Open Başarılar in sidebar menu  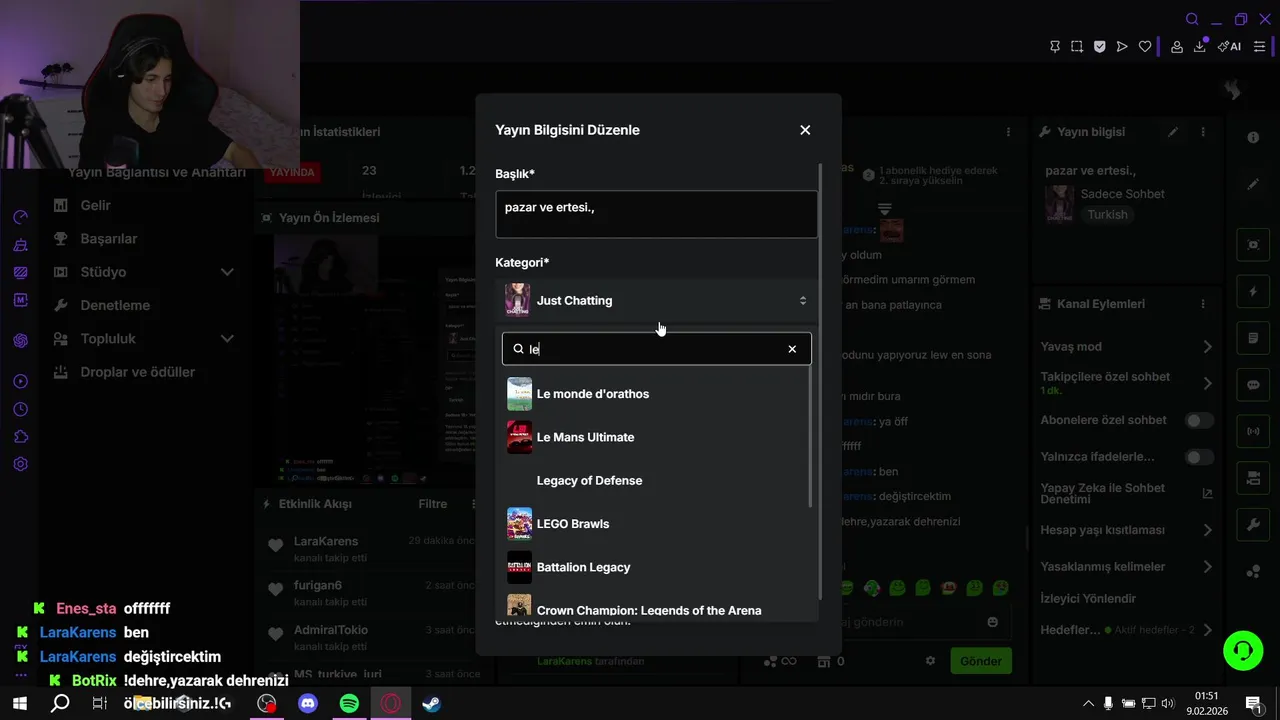[109, 239]
